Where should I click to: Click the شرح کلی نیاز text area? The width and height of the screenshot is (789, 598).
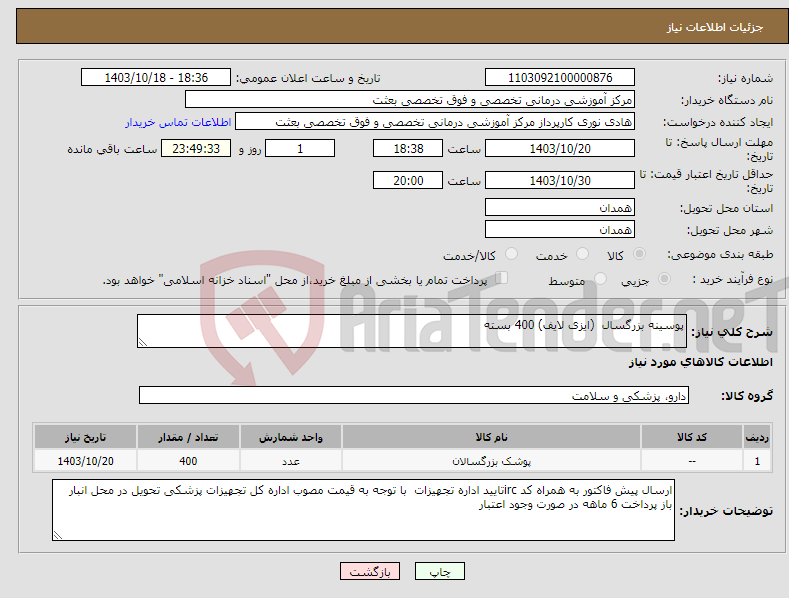tap(412, 331)
